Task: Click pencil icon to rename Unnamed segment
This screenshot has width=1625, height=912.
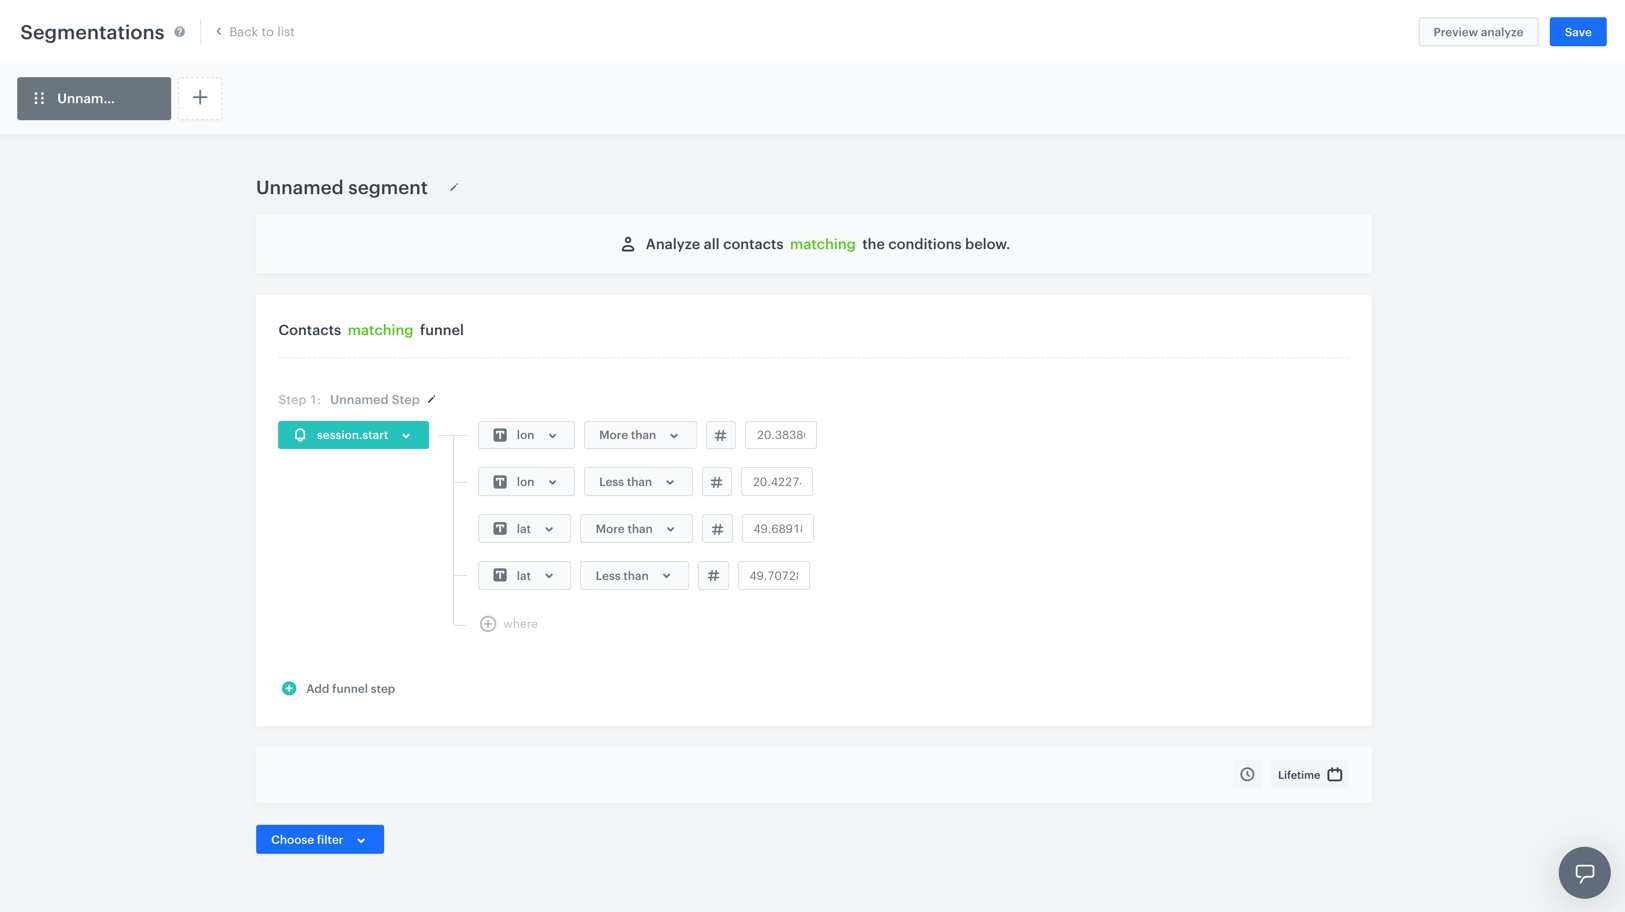Action: point(454,188)
